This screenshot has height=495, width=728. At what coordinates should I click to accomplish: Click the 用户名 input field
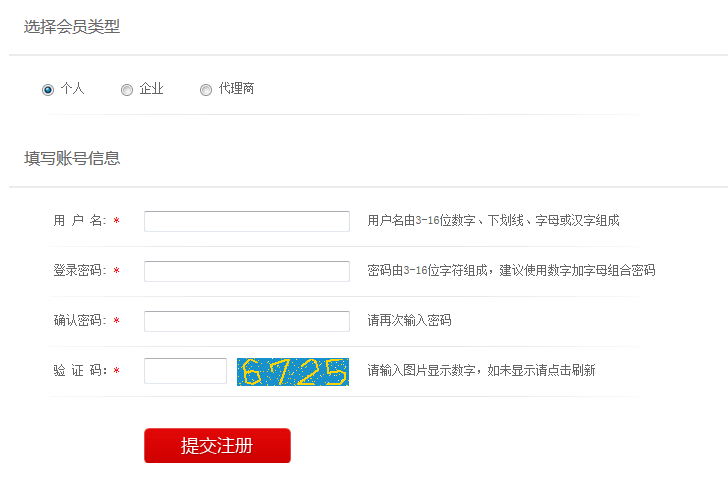[247, 221]
